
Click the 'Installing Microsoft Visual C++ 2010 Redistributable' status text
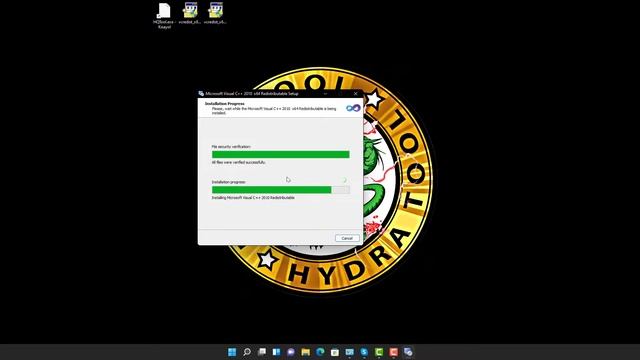coord(253,198)
